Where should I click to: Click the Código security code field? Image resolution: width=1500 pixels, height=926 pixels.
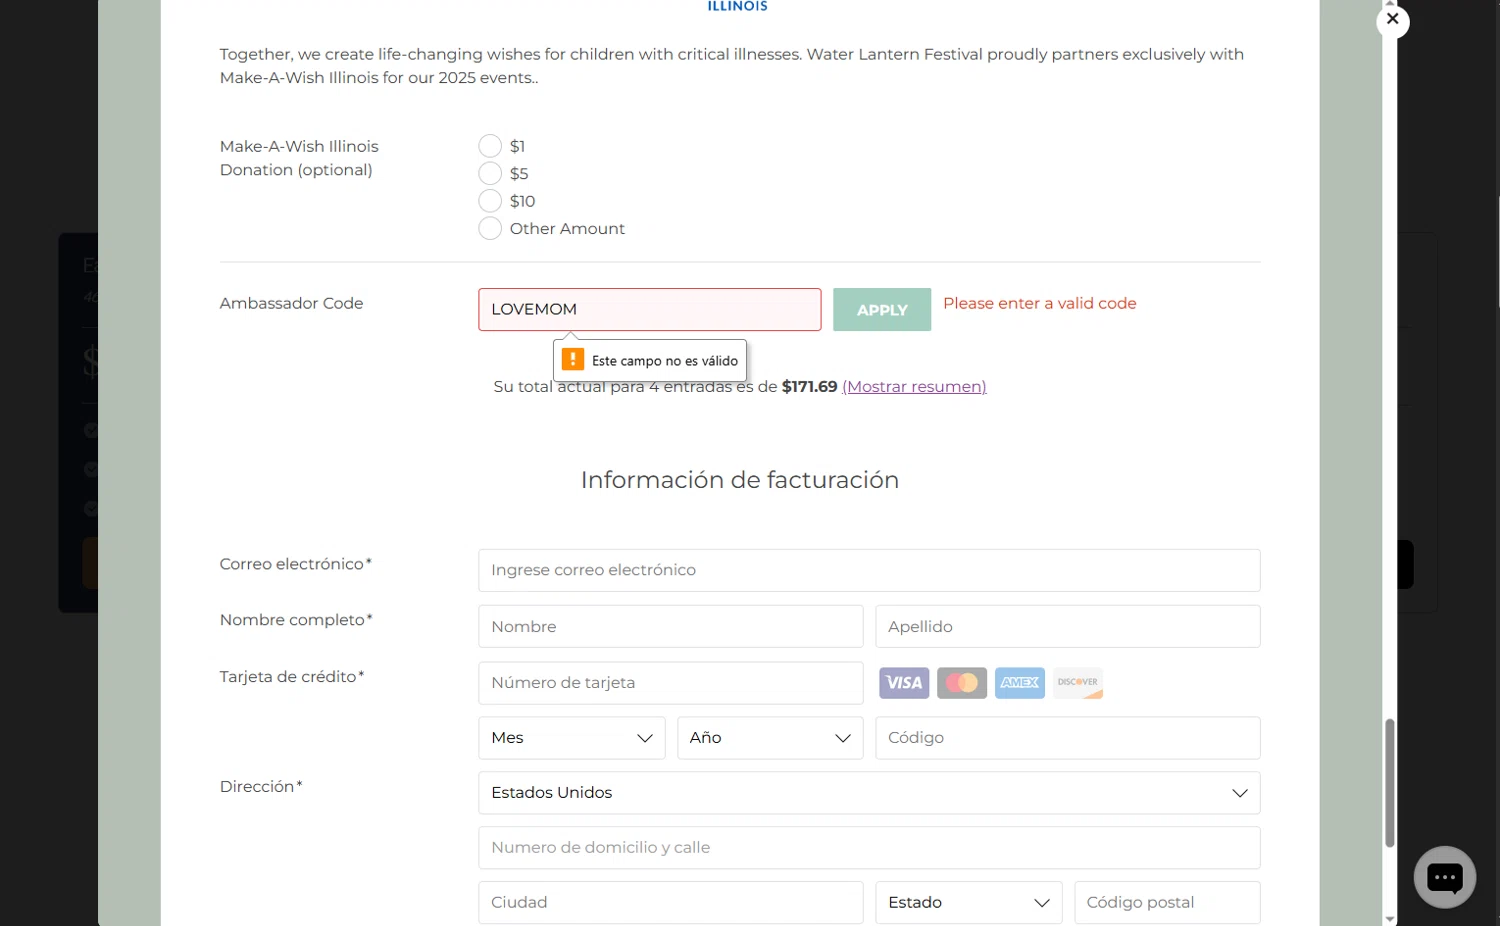(x=1068, y=738)
